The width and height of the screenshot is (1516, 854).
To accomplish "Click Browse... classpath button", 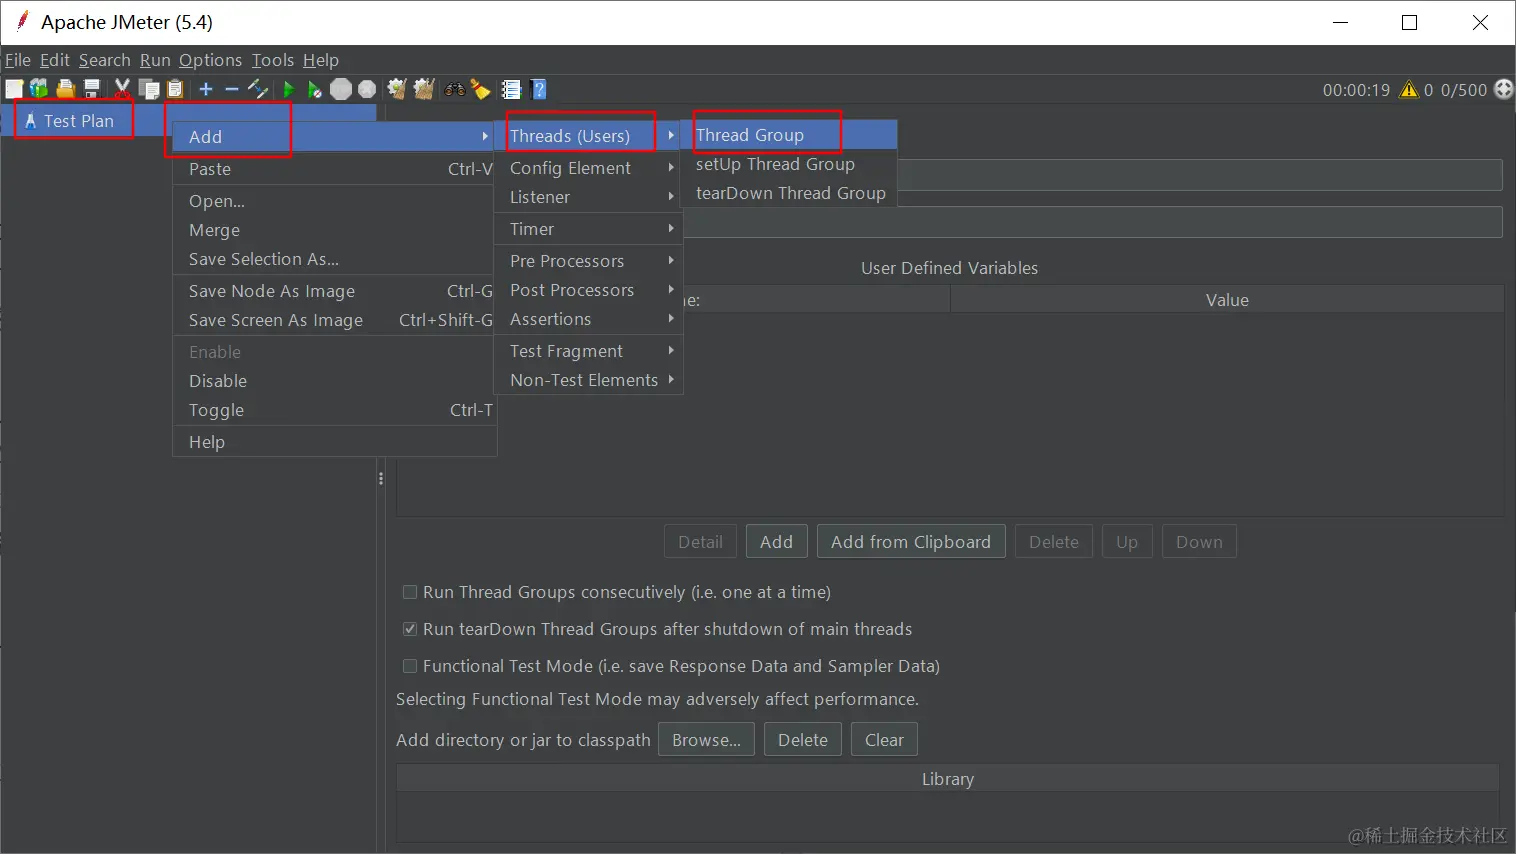I will point(706,740).
